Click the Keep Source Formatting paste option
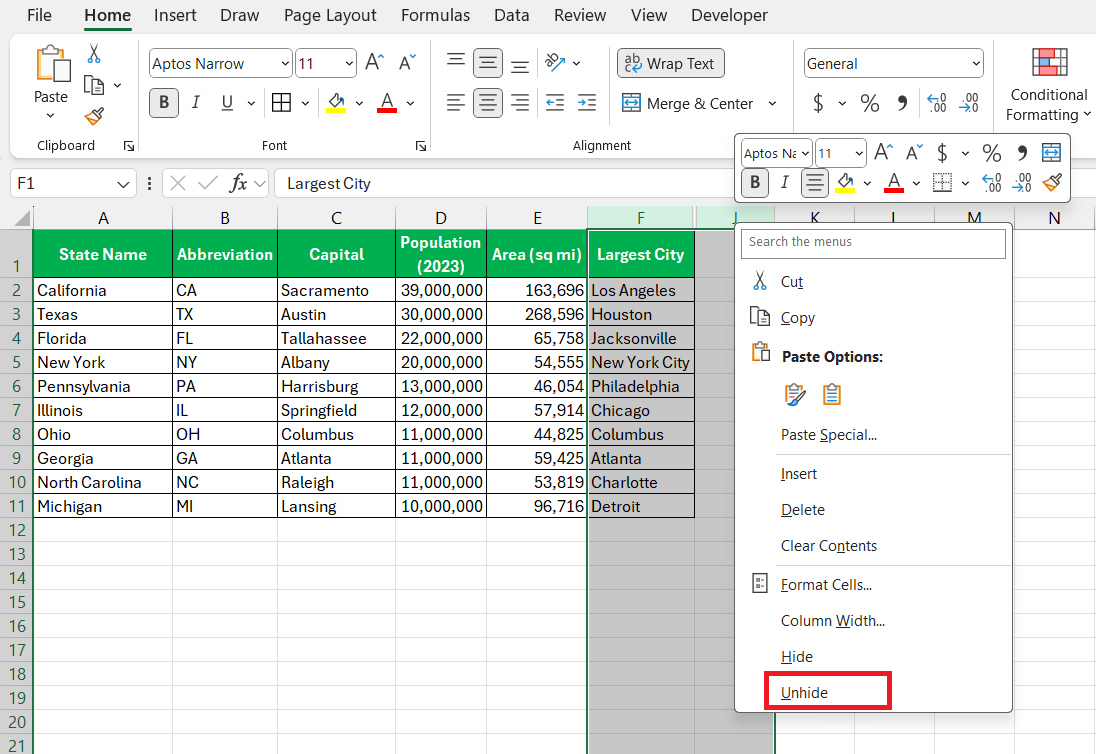This screenshot has height=754, width=1096. 795,395
